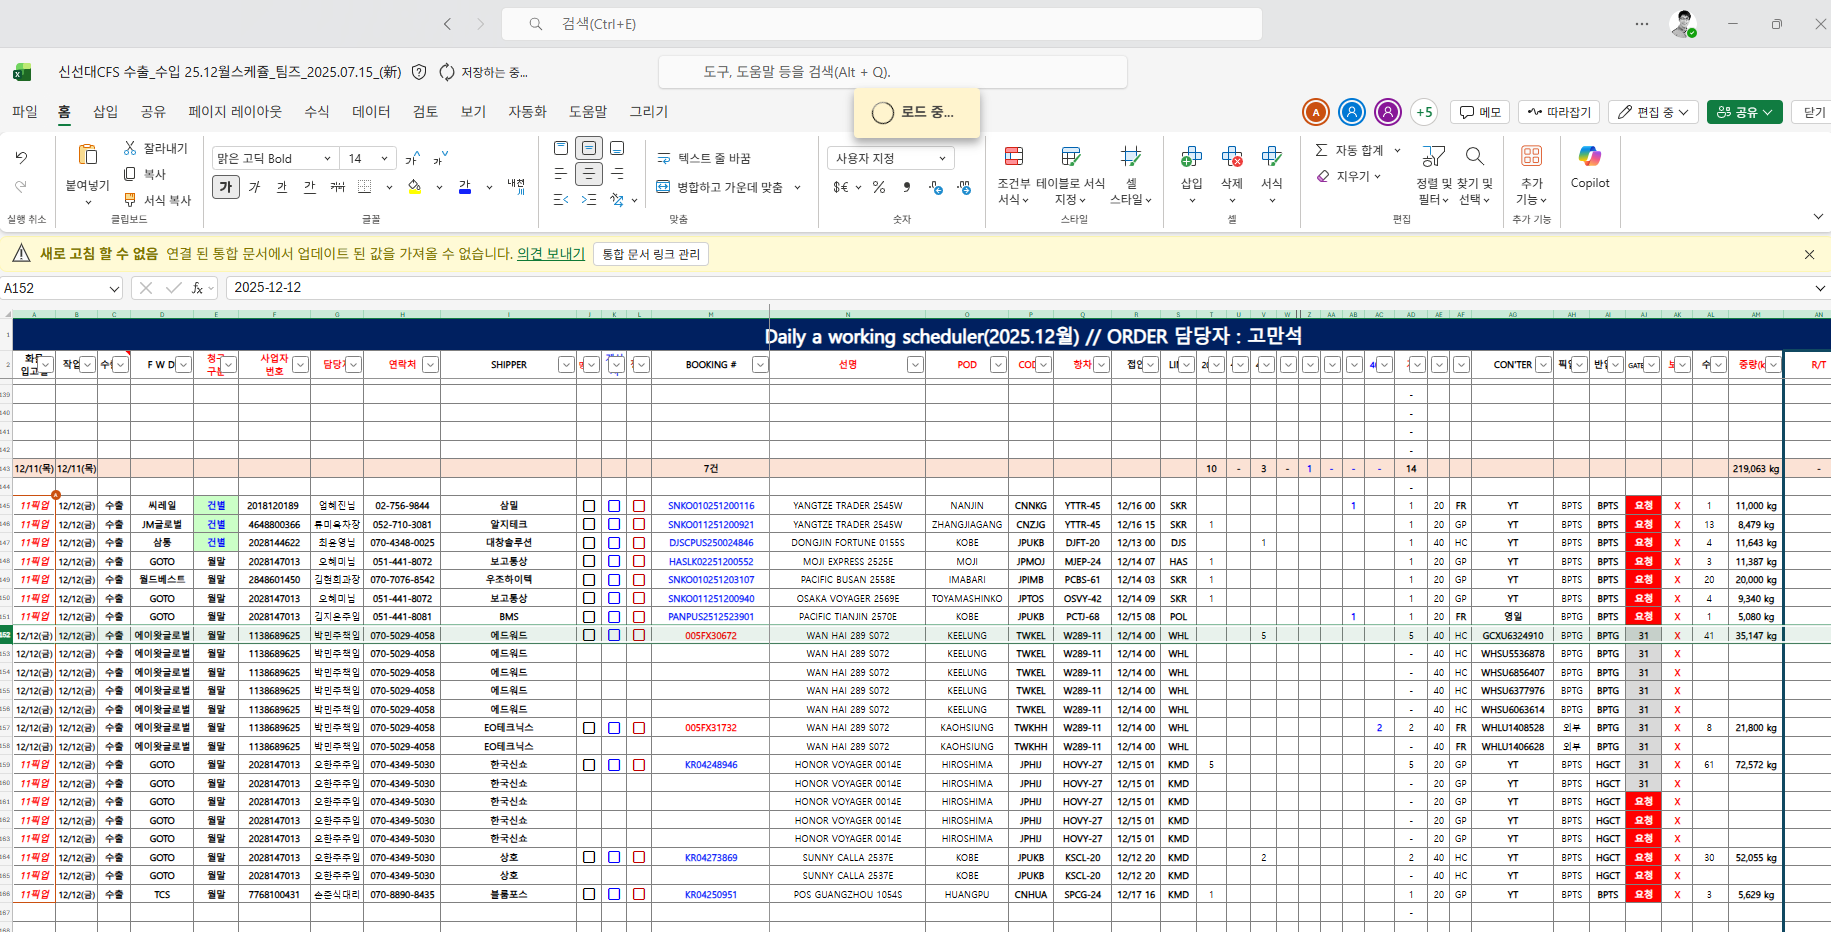
Task: Expand the font size dropdown showing 14
Action: click(x=385, y=158)
